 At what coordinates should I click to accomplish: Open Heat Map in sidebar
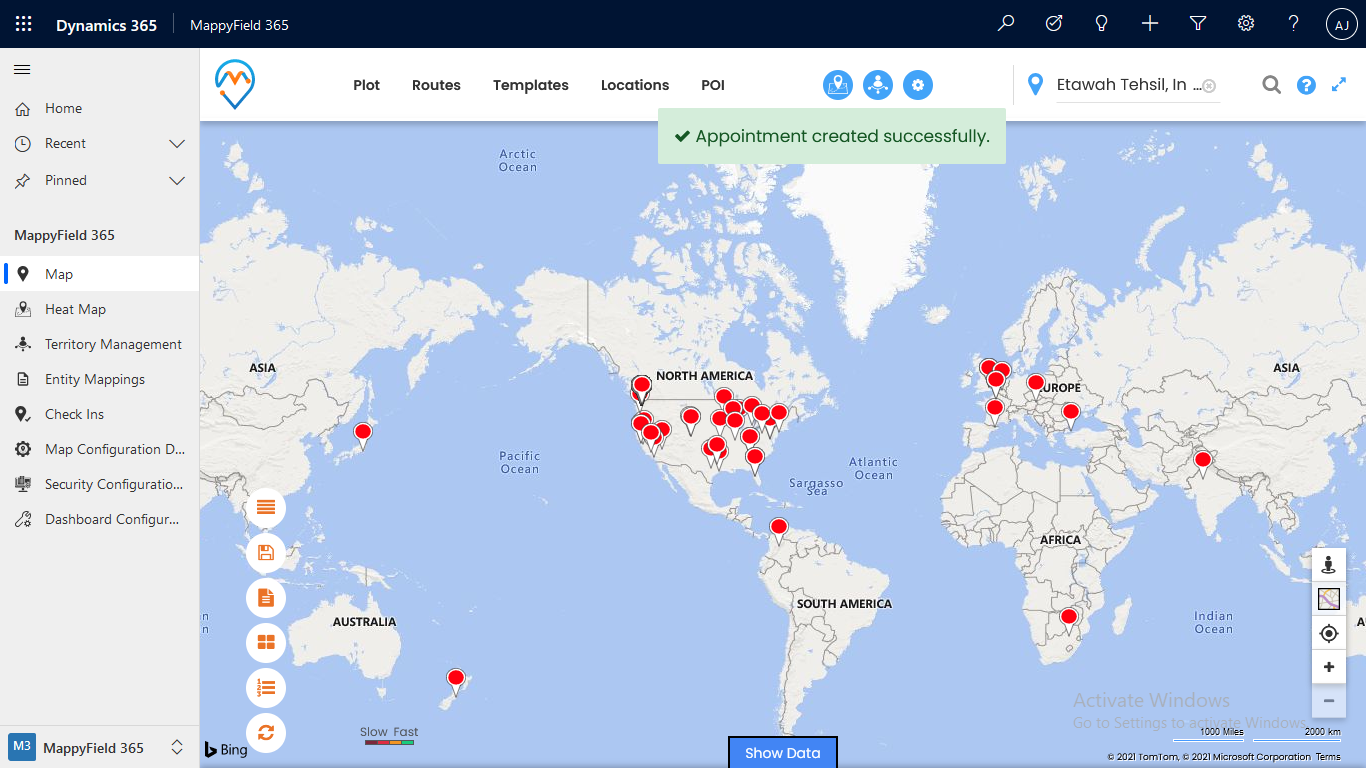(100, 309)
